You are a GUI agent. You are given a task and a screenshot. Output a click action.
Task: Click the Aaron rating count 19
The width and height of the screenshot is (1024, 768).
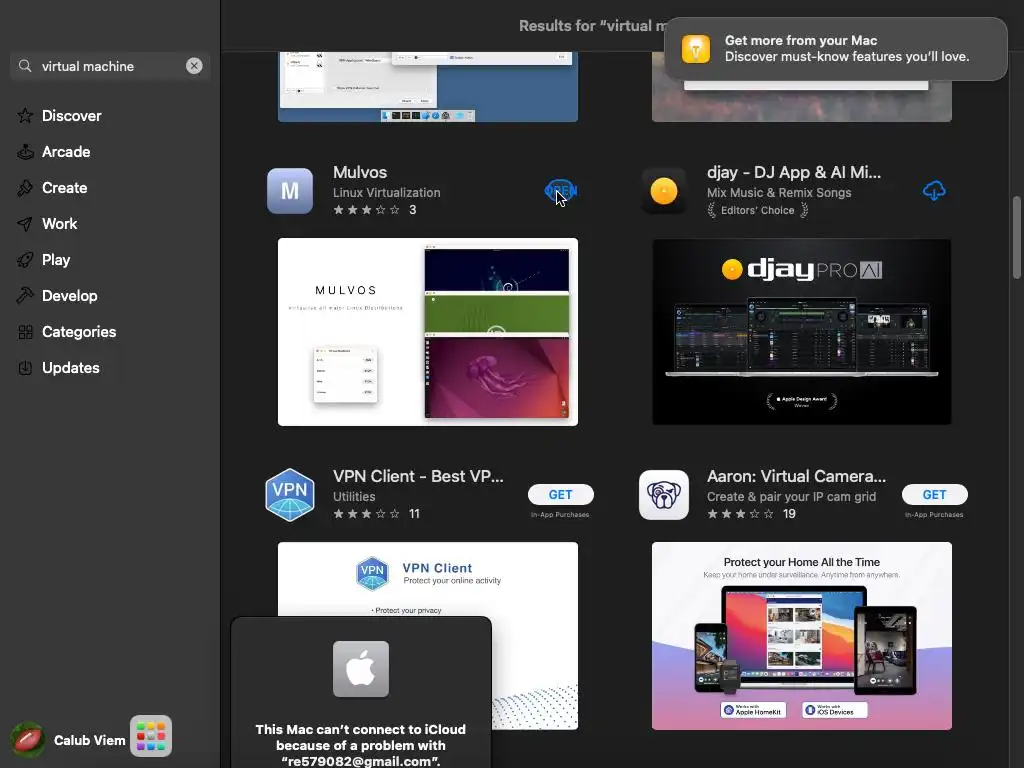tap(789, 514)
